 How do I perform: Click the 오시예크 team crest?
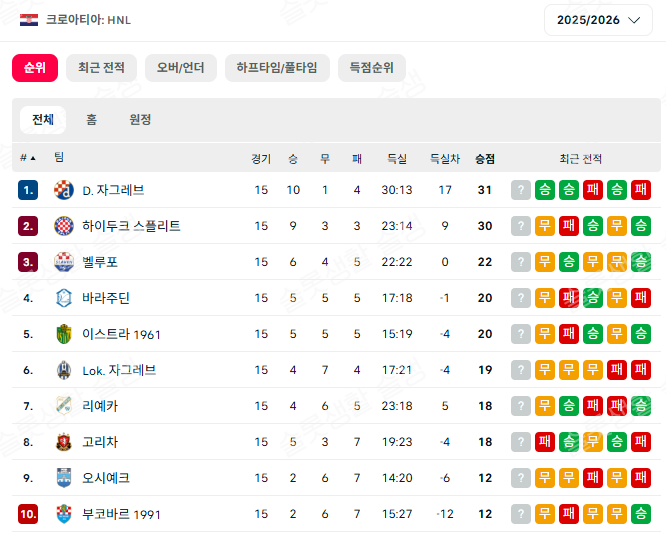tap(64, 478)
